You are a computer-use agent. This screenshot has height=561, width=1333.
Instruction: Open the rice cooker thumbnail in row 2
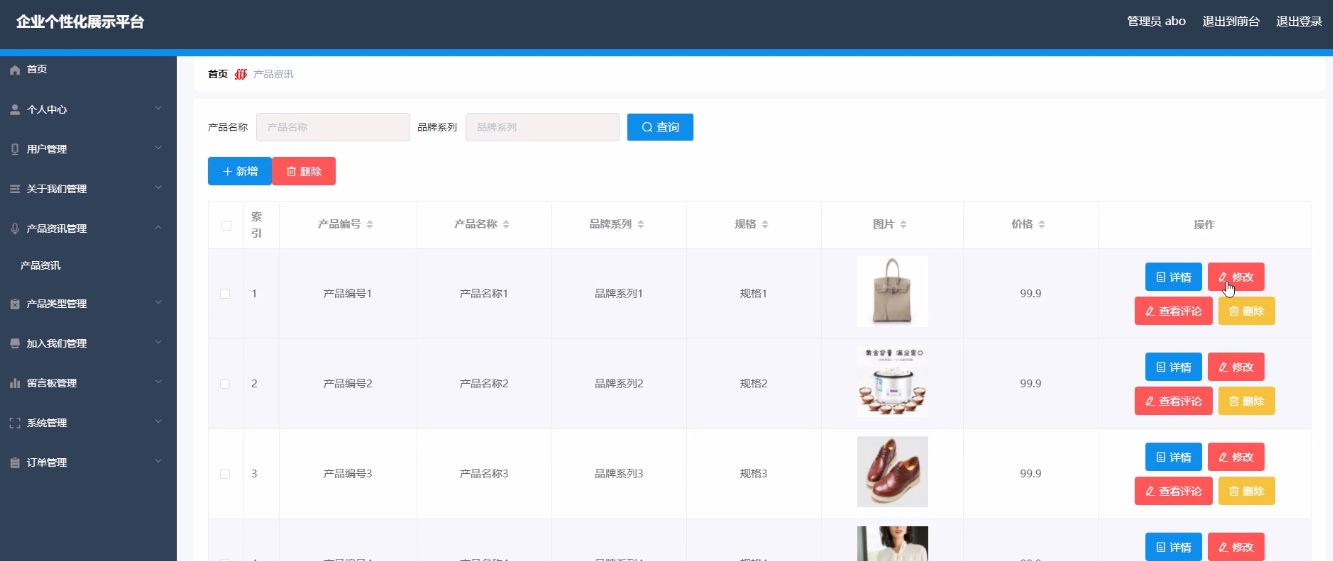pyautogui.click(x=892, y=381)
